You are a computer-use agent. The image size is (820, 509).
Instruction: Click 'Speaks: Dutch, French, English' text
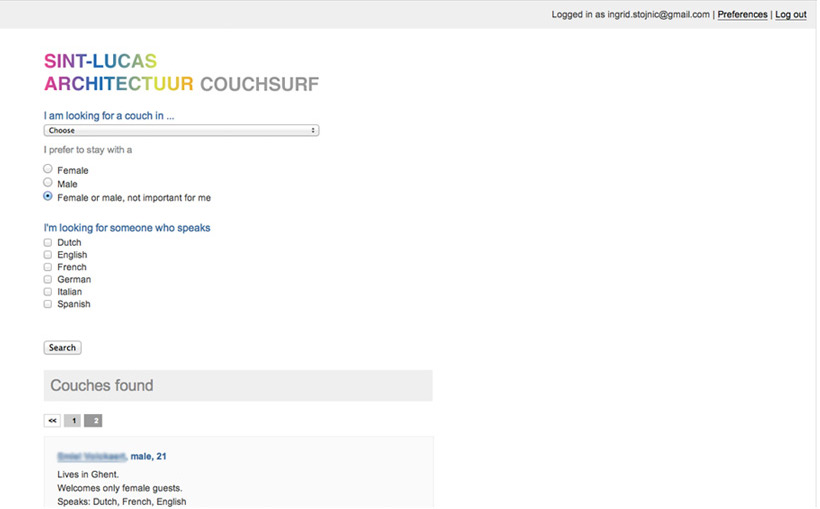(x=122, y=502)
